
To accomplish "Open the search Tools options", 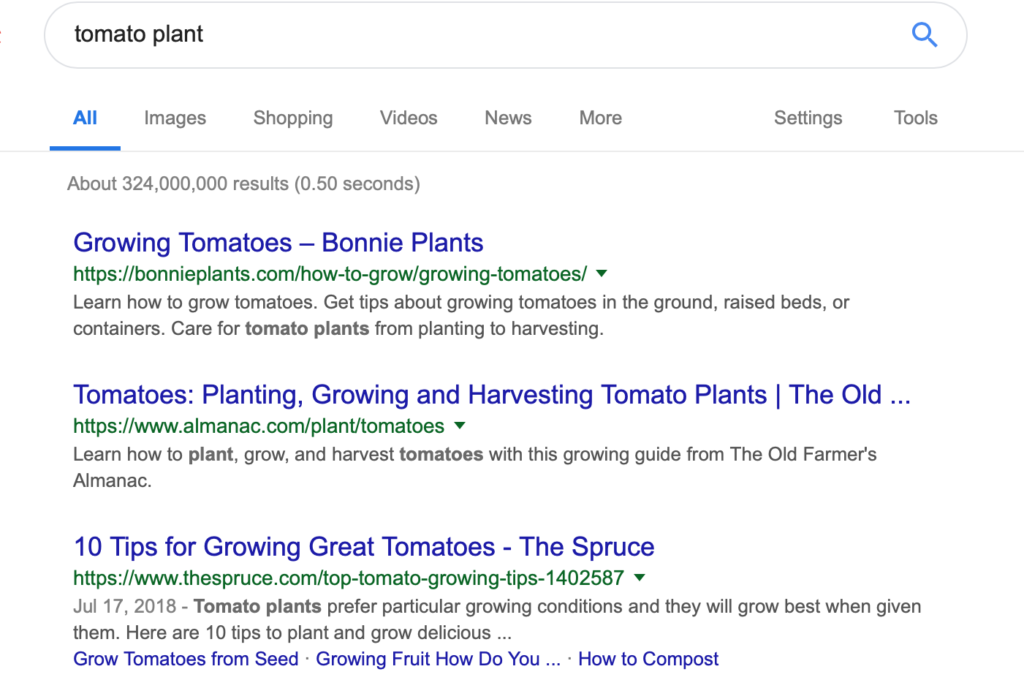I will click(x=915, y=118).
